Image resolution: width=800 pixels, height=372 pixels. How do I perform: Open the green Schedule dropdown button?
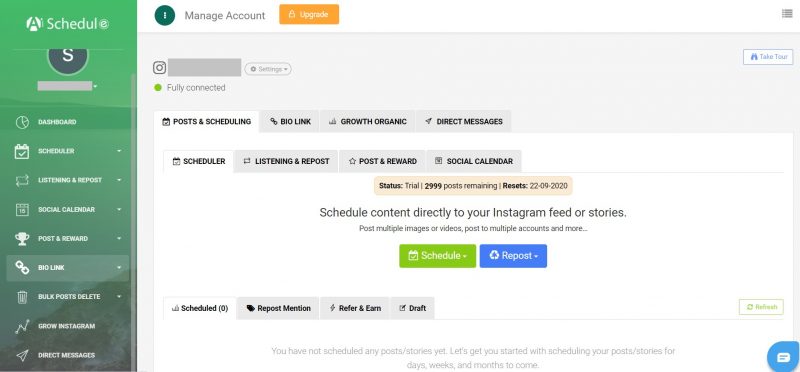[437, 256]
